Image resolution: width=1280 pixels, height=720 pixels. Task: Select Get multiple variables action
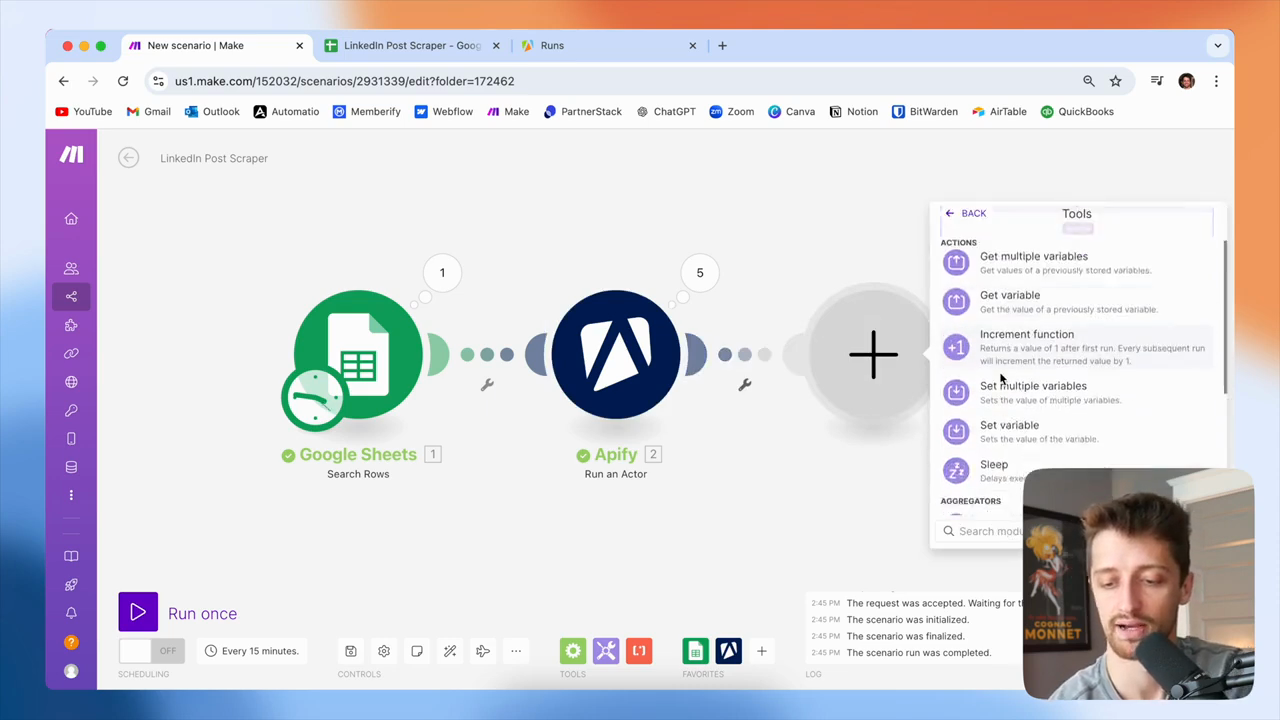(1076, 262)
